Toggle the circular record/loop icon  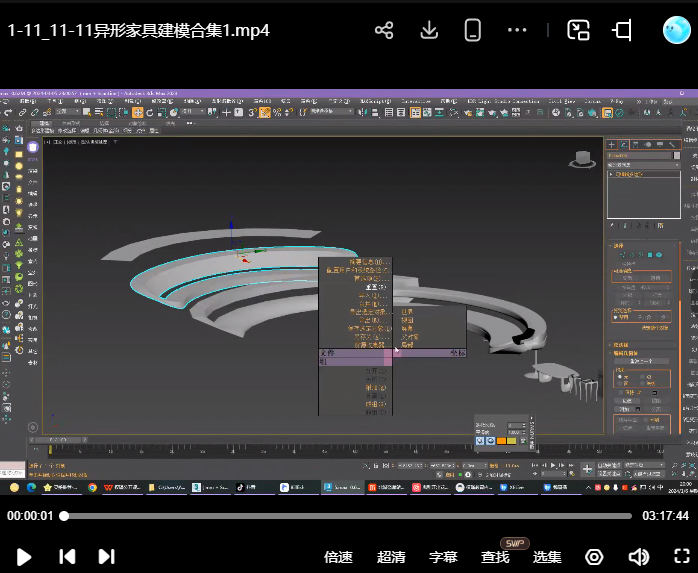click(x=594, y=557)
